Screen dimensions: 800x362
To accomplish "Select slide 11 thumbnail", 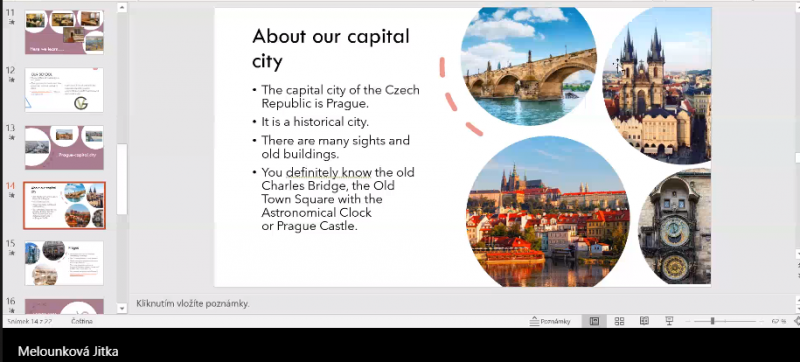I will tap(64, 32).
